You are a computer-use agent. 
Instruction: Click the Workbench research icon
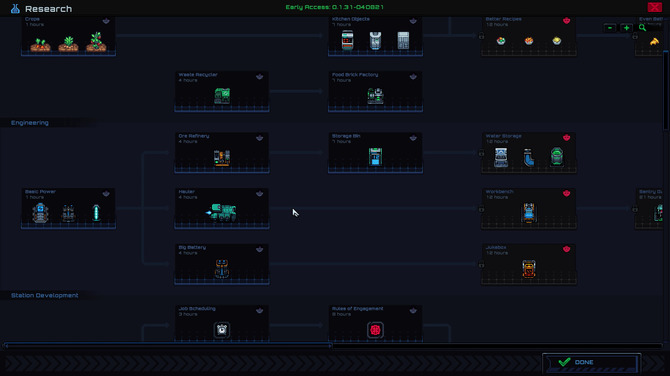pos(529,213)
